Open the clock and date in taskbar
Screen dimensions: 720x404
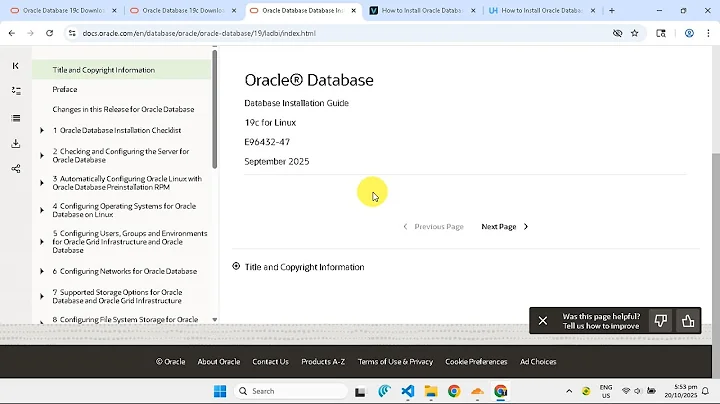tap(681, 391)
